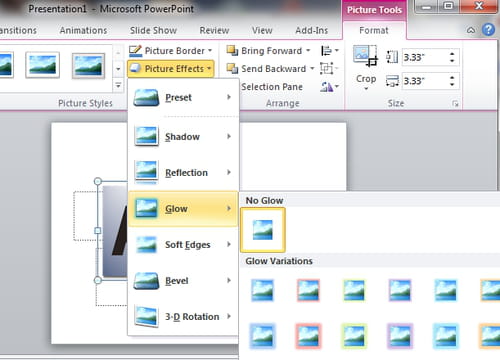Open the Selection Pane
Image resolution: width=500 pixels, height=360 pixels.
pyautogui.click(x=272, y=87)
